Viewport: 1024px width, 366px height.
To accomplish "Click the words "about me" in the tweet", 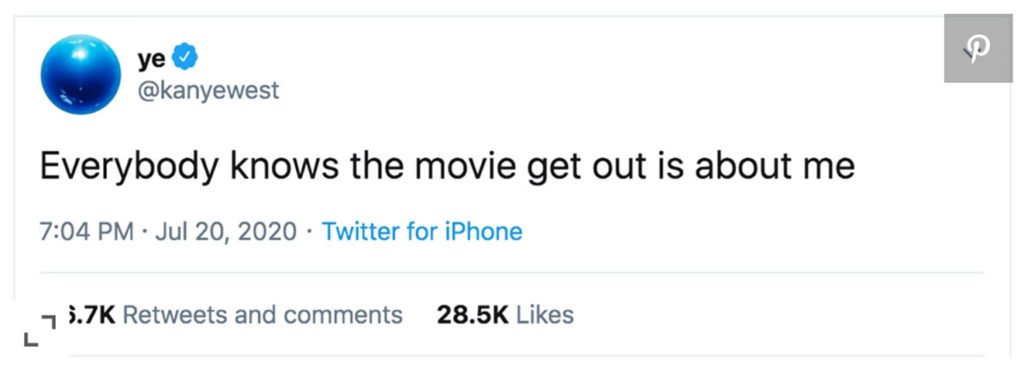I will 775,167.
